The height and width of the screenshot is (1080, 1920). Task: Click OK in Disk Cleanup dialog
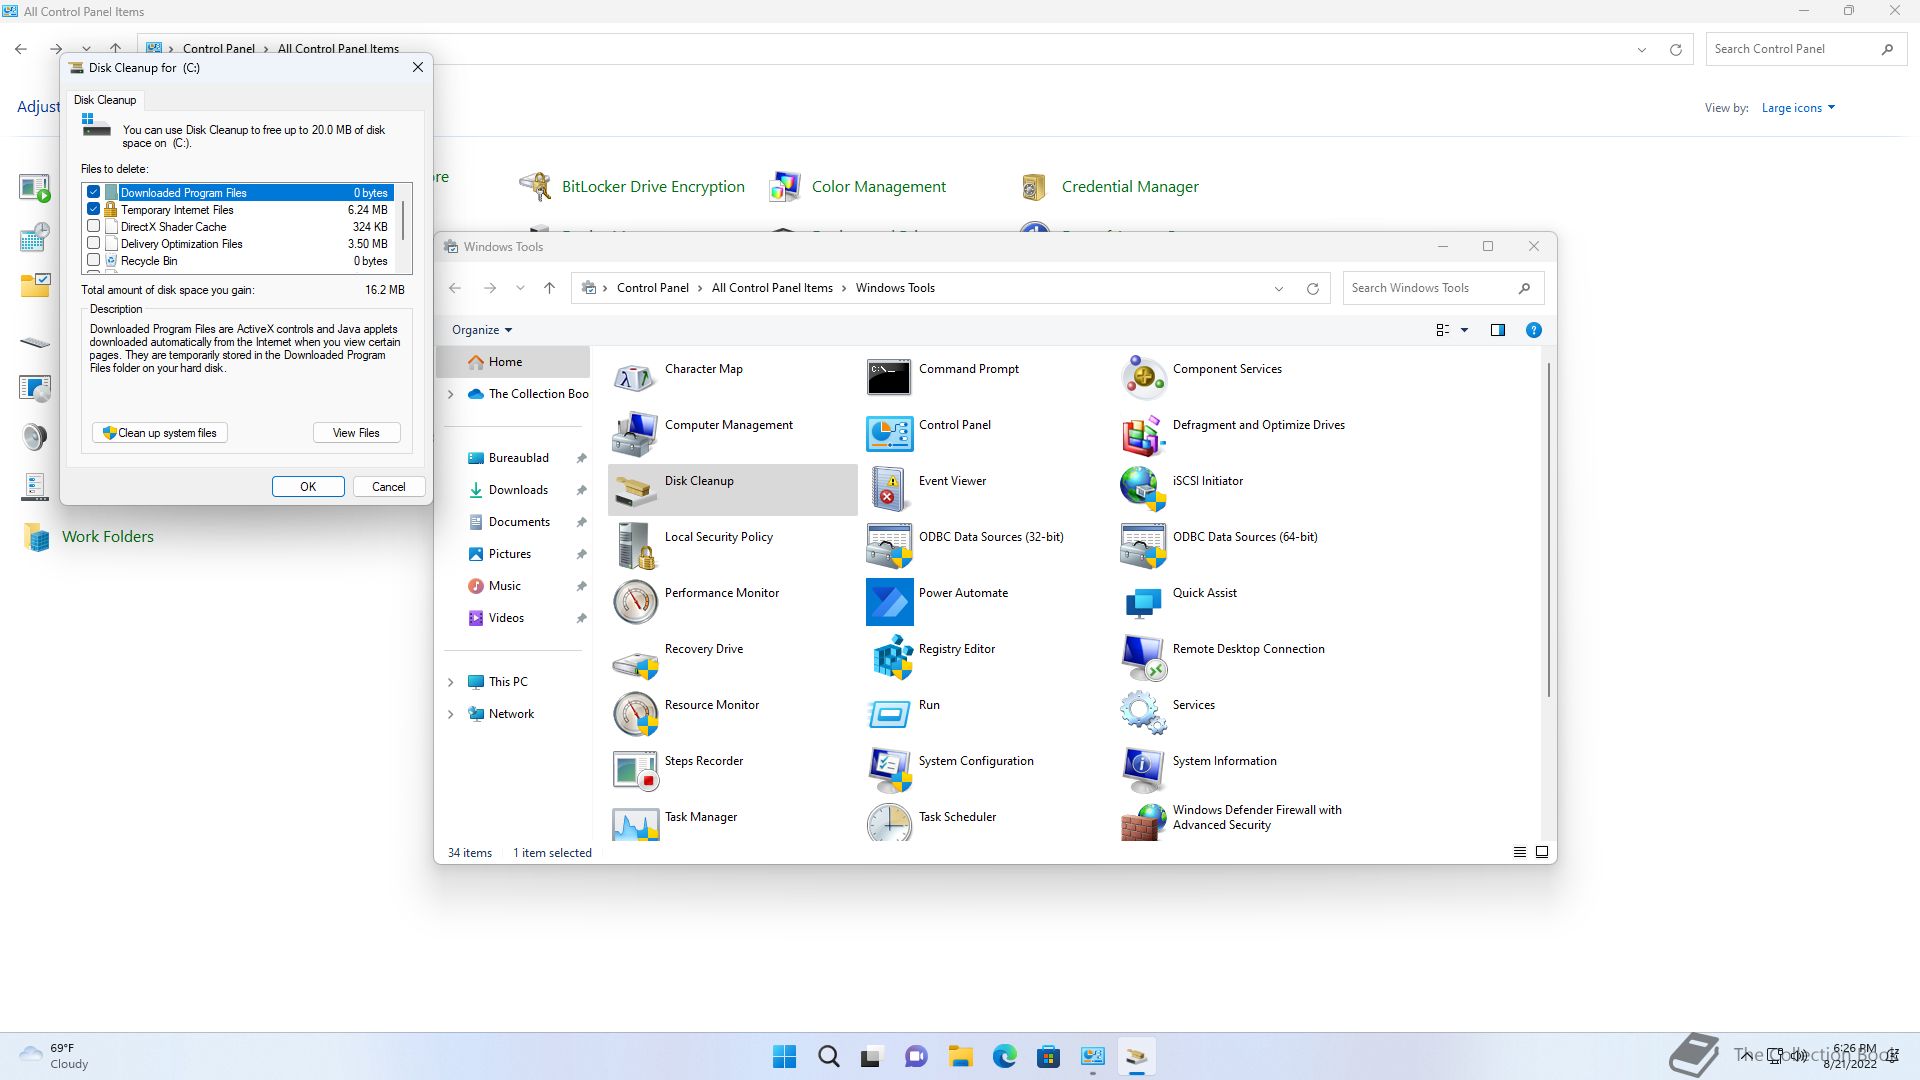tap(308, 487)
